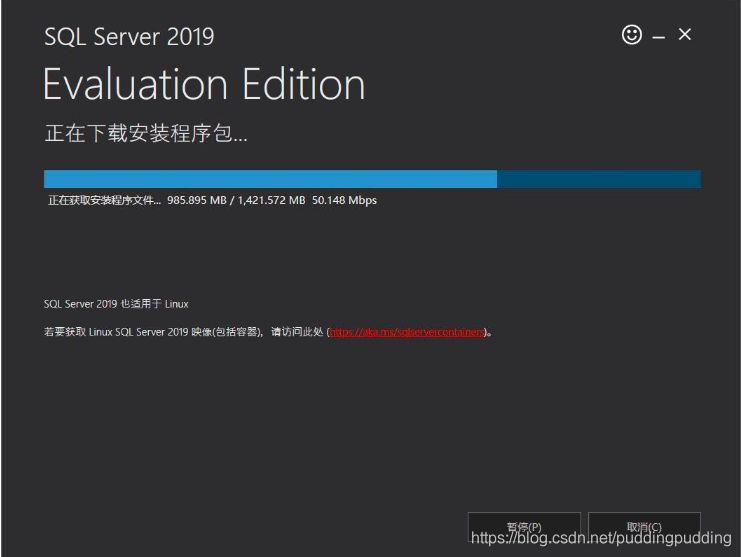741x557 pixels.
Task: Close the SQL Server 2019 installer
Action: click(685, 34)
